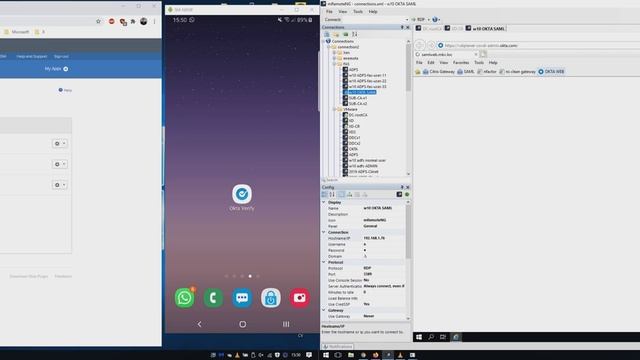
Task: Open mRemoteNG View menu
Action: [x=342, y=12]
